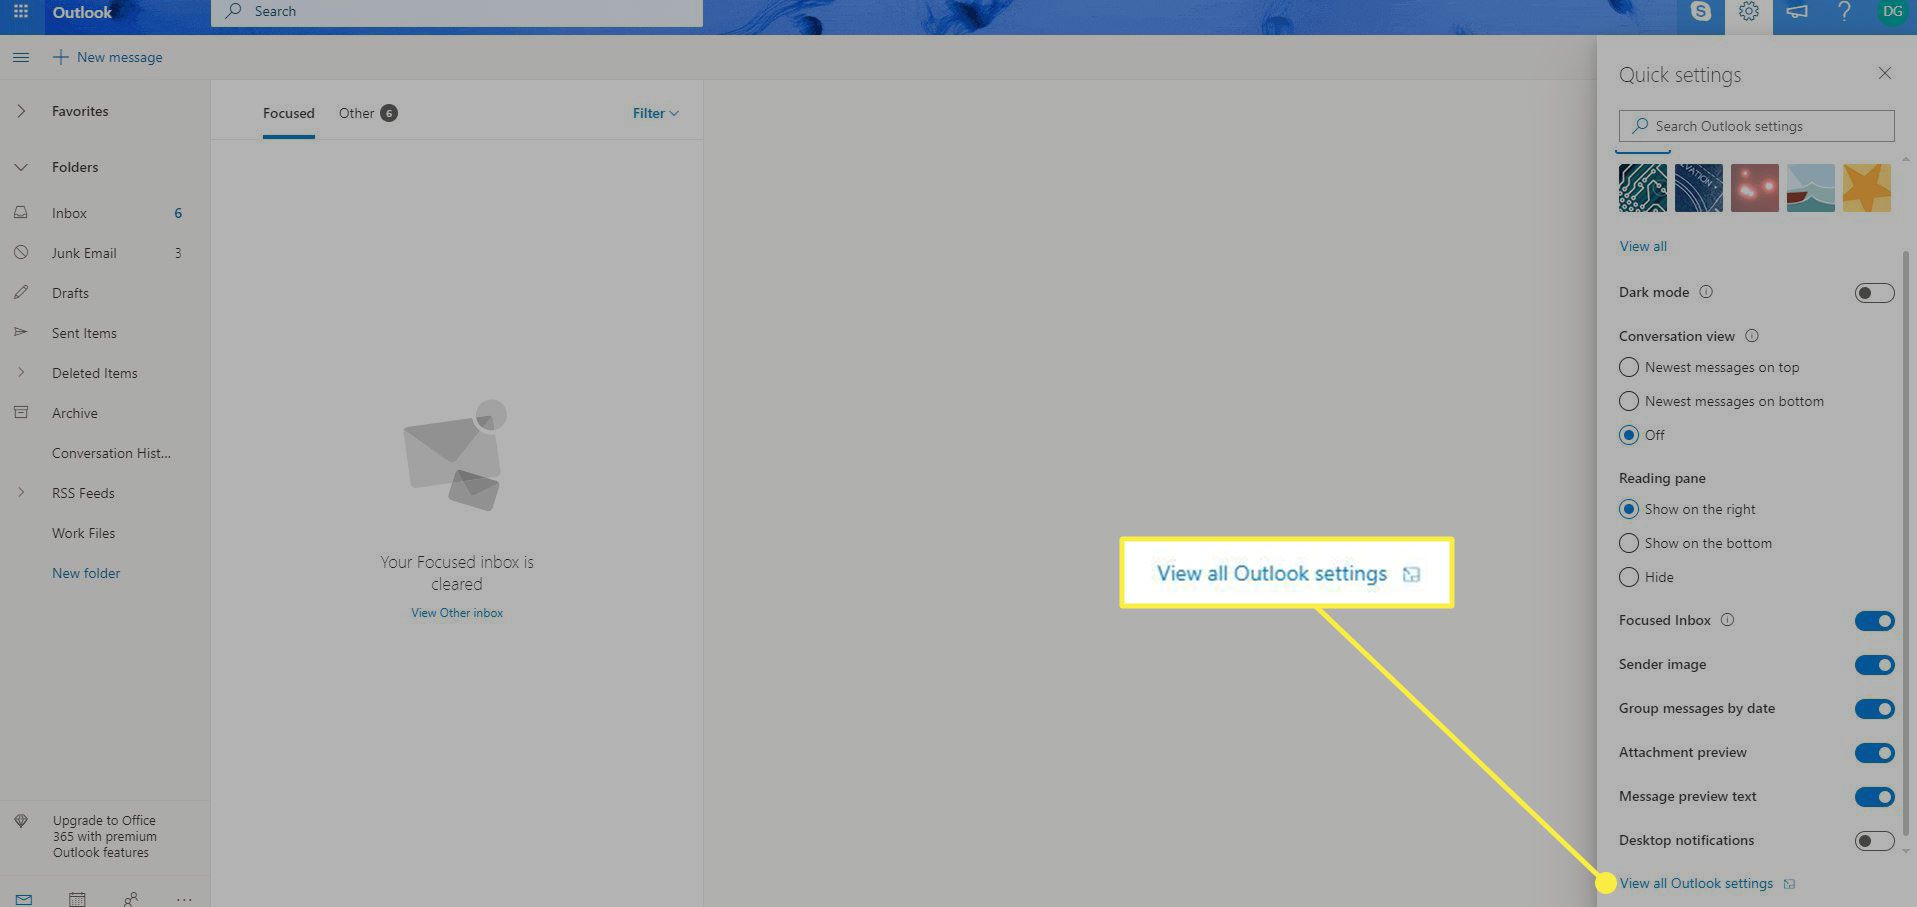Image resolution: width=1917 pixels, height=907 pixels.
Task: Toggle the hamburger navigation pane button
Action: (x=20, y=57)
